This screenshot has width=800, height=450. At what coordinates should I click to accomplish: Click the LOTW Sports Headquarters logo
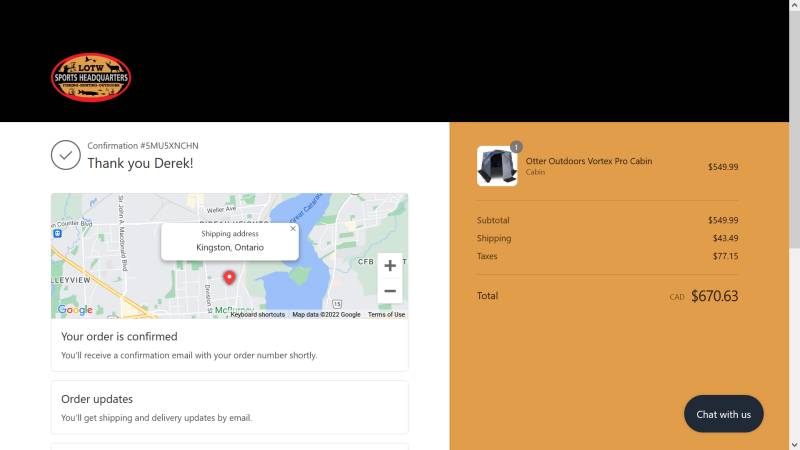[91, 78]
